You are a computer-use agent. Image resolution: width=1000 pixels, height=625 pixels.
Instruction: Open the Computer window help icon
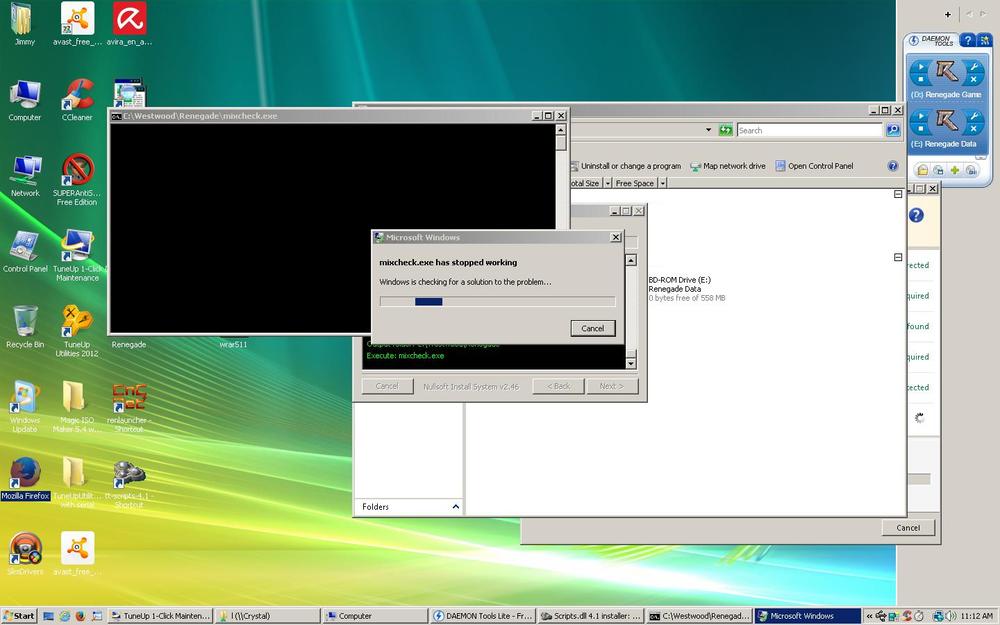coord(893,166)
